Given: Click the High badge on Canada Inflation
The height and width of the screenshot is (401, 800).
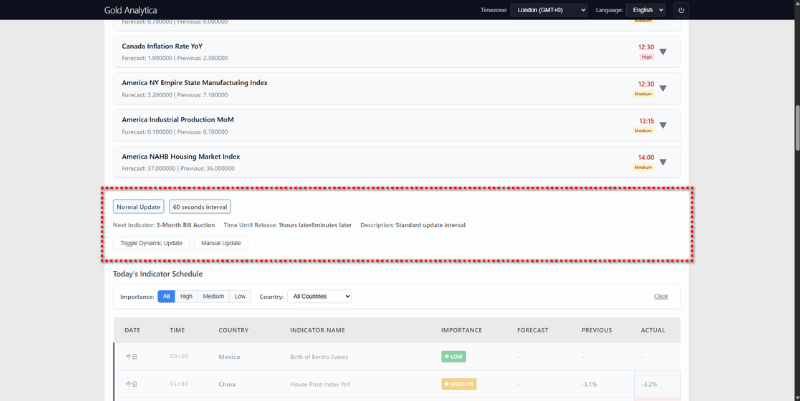Looking at the screenshot, I should [647, 57].
